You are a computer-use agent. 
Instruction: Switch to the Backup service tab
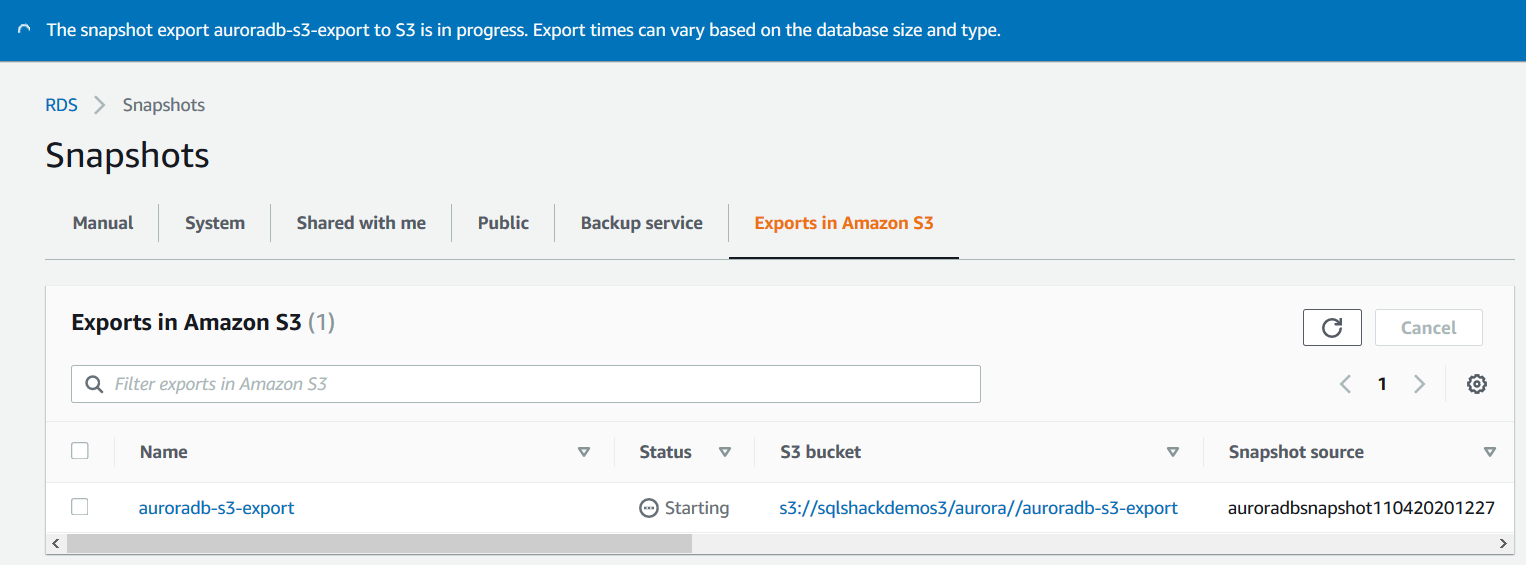(641, 223)
